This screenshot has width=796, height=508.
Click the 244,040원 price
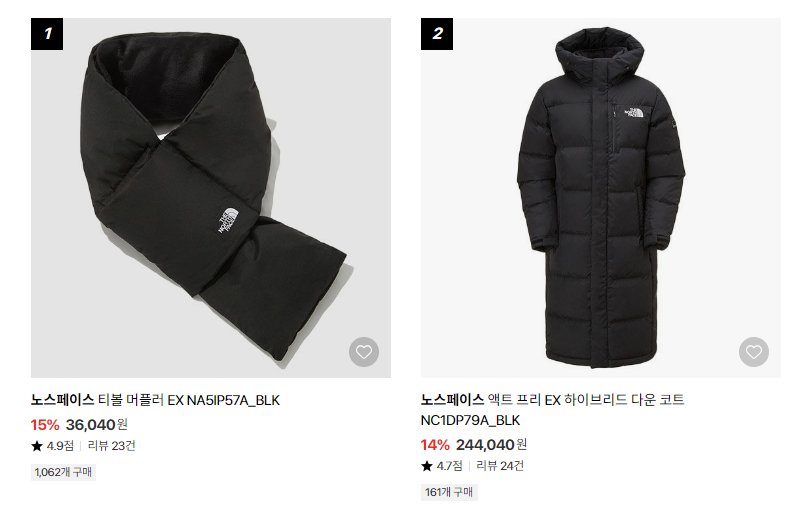click(491, 445)
